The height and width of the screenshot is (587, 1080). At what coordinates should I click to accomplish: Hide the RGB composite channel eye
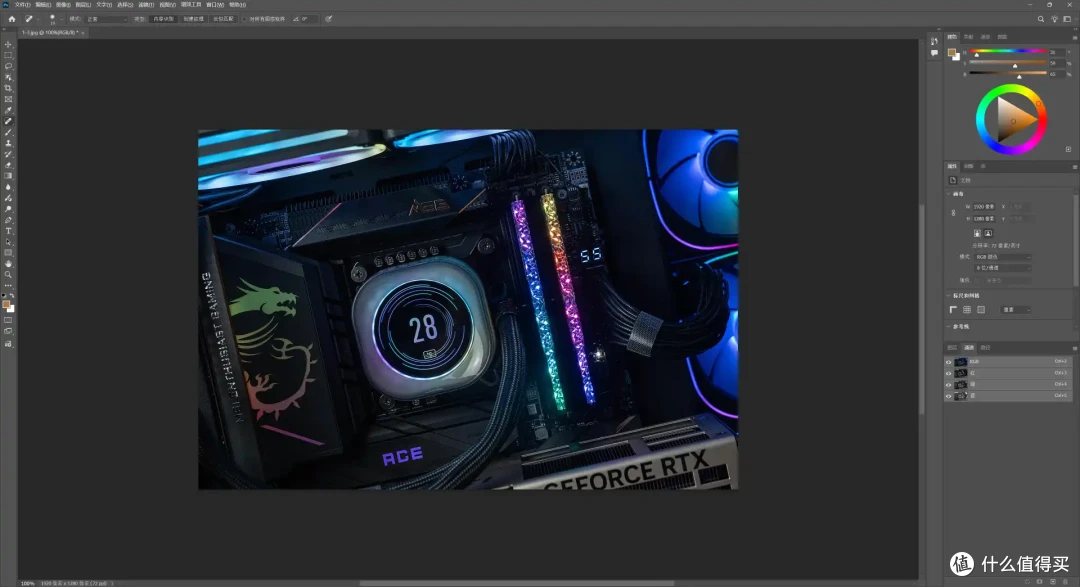pyautogui.click(x=948, y=362)
